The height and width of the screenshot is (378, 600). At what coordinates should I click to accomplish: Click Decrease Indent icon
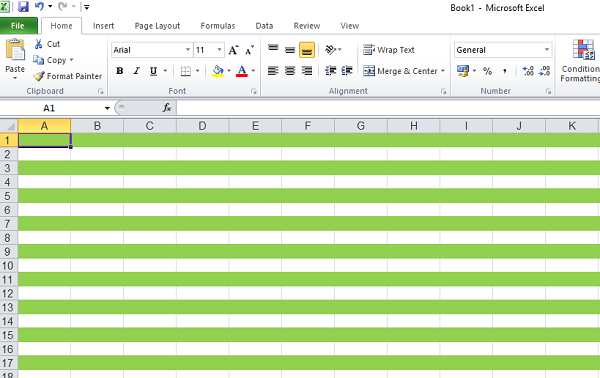331,71
